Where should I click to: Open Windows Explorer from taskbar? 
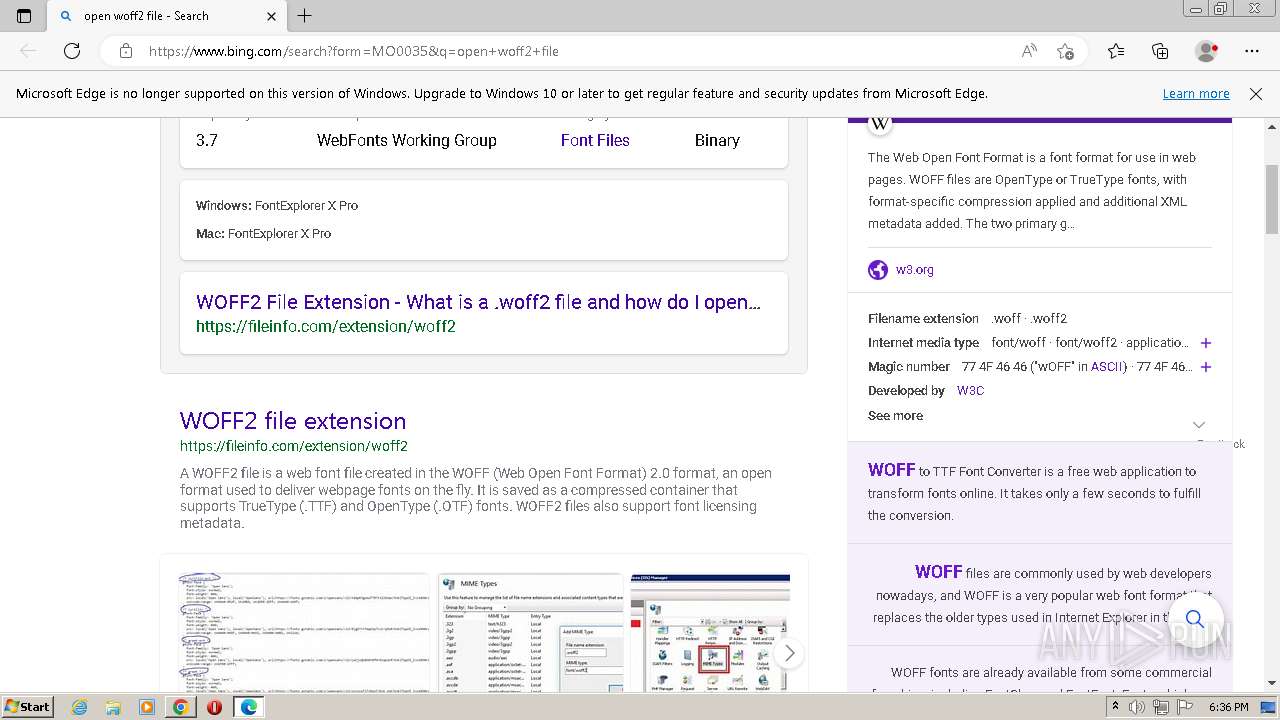coord(113,707)
